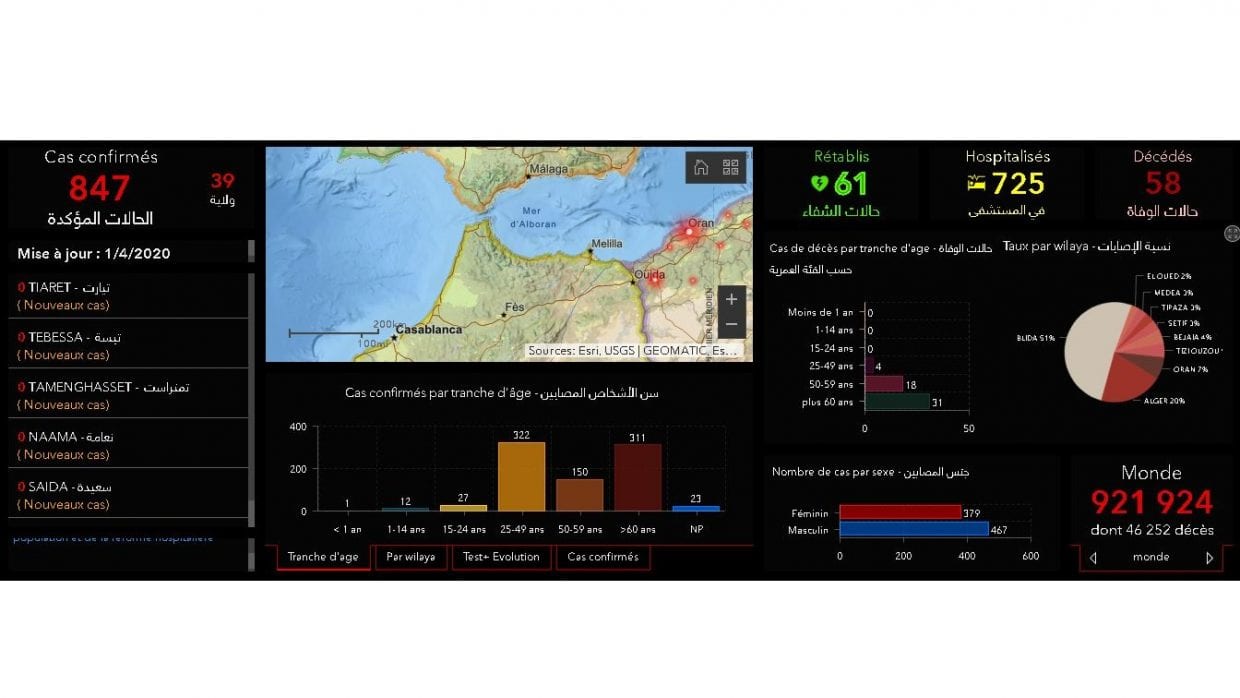Click the right arrow beside monde
Screen dimensions: 1240x698
tap(1209, 558)
